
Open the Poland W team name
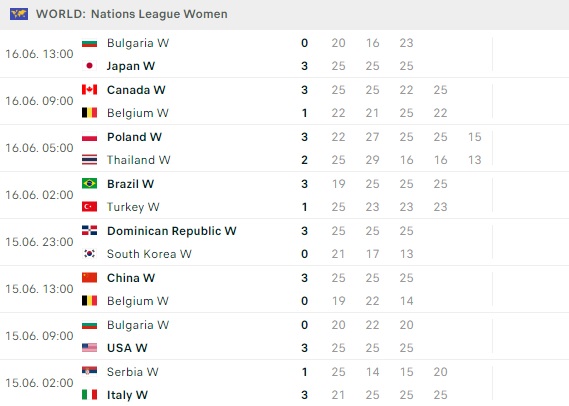pyautogui.click(x=134, y=137)
